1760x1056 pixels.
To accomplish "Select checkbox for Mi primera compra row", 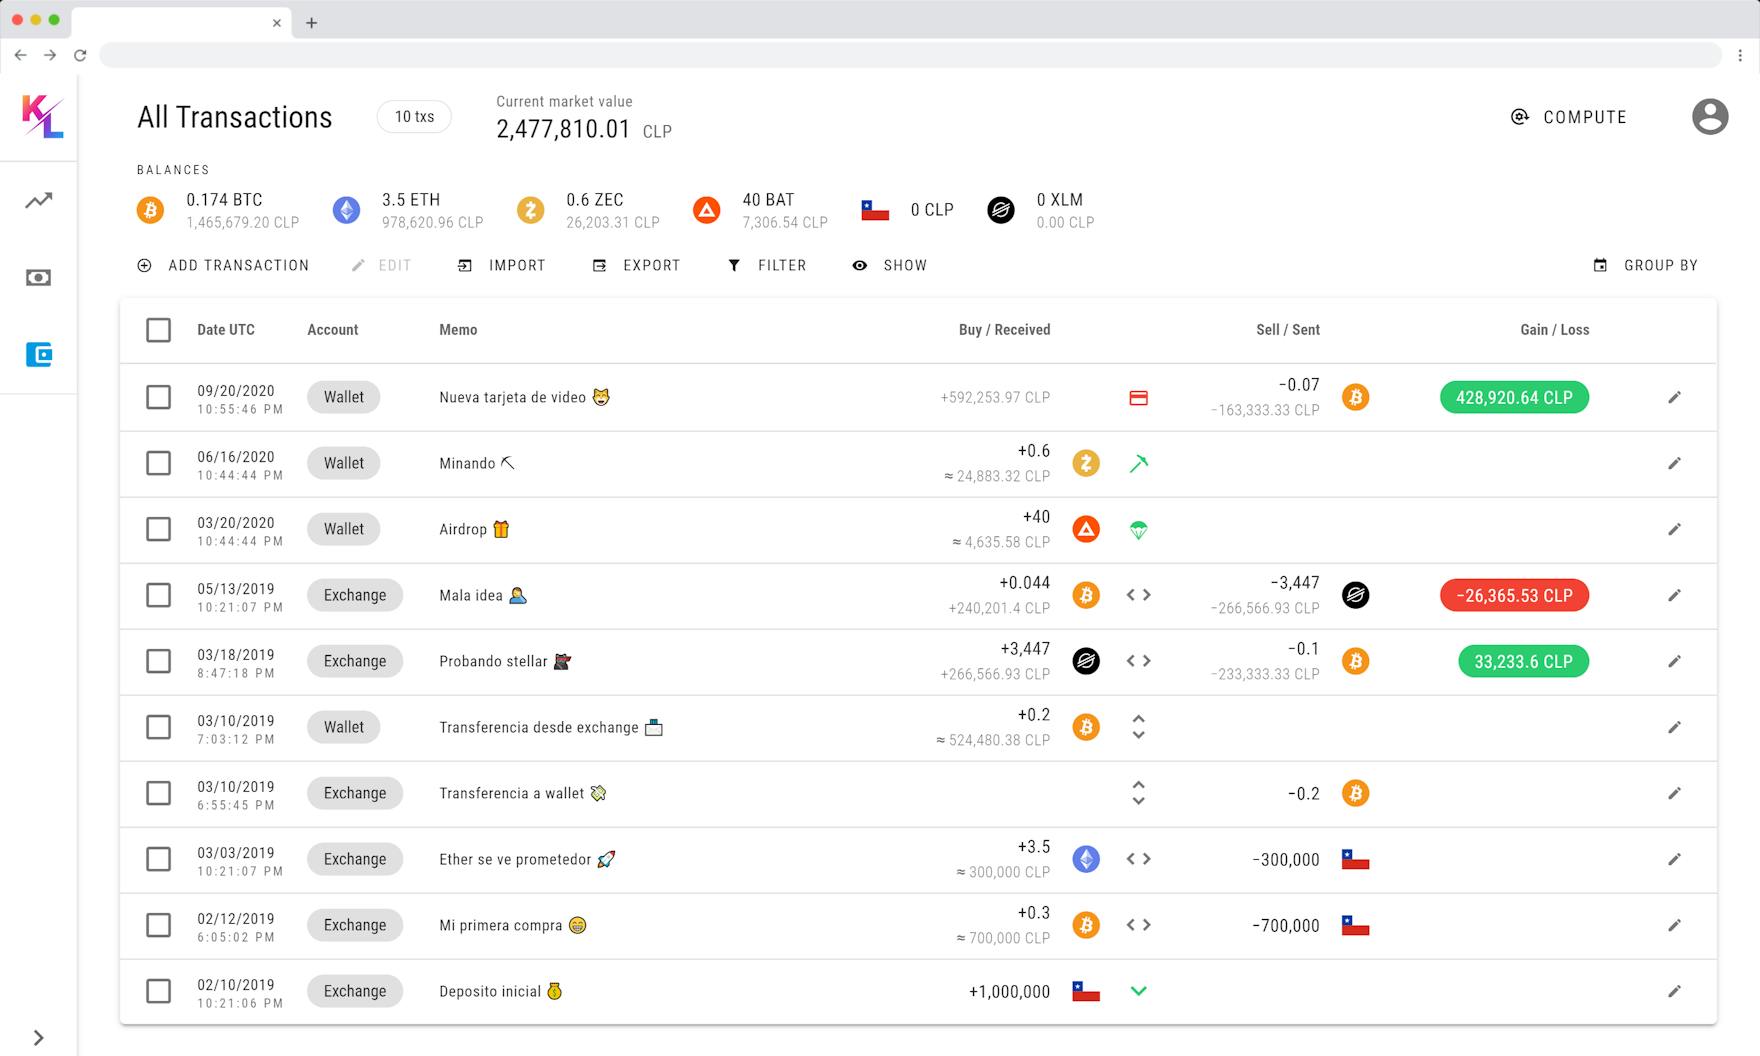I will click(x=158, y=925).
